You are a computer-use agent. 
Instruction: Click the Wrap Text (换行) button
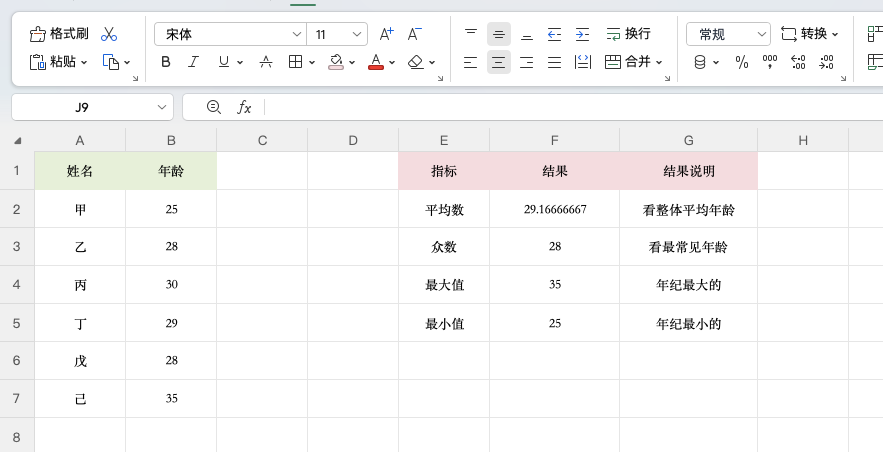[628, 34]
